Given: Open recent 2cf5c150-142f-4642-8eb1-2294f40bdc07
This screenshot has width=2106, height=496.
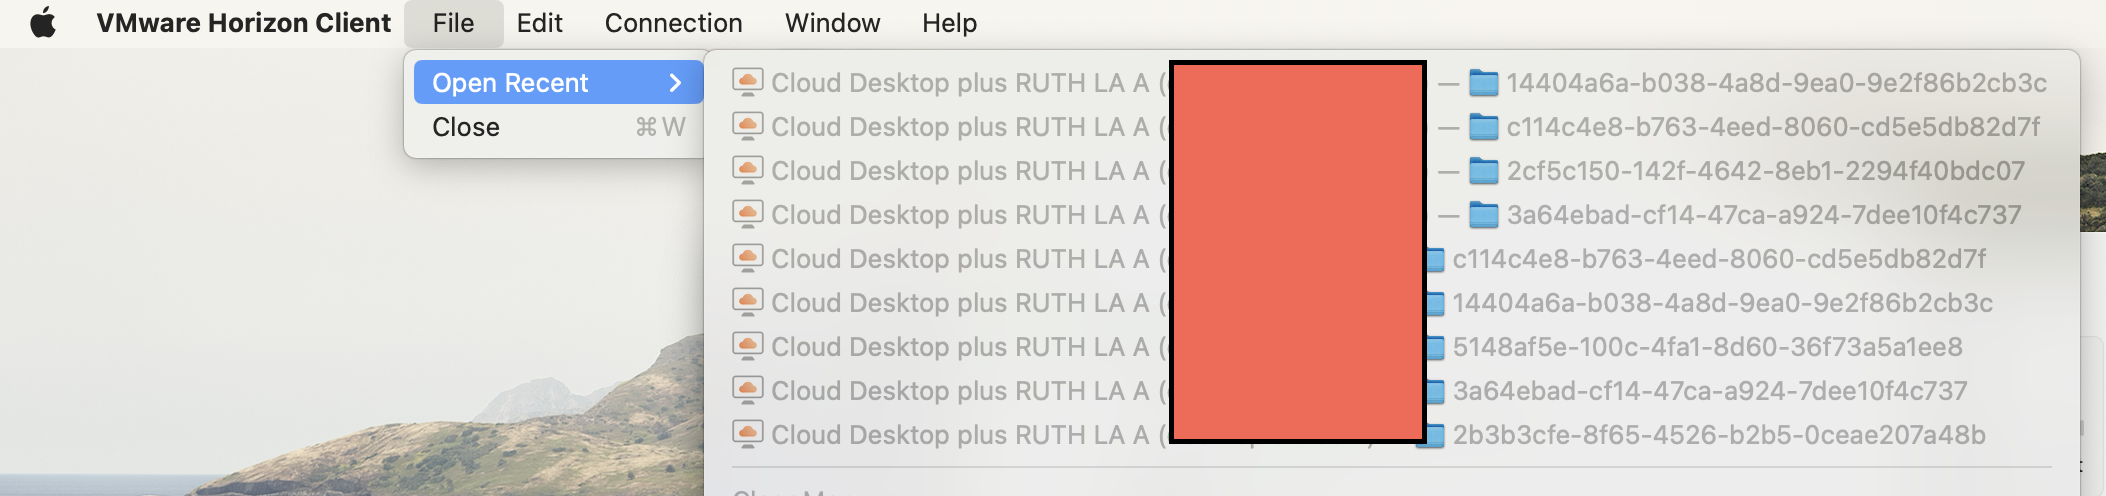Looking at the screenshot, I should tap(1392, 170).
